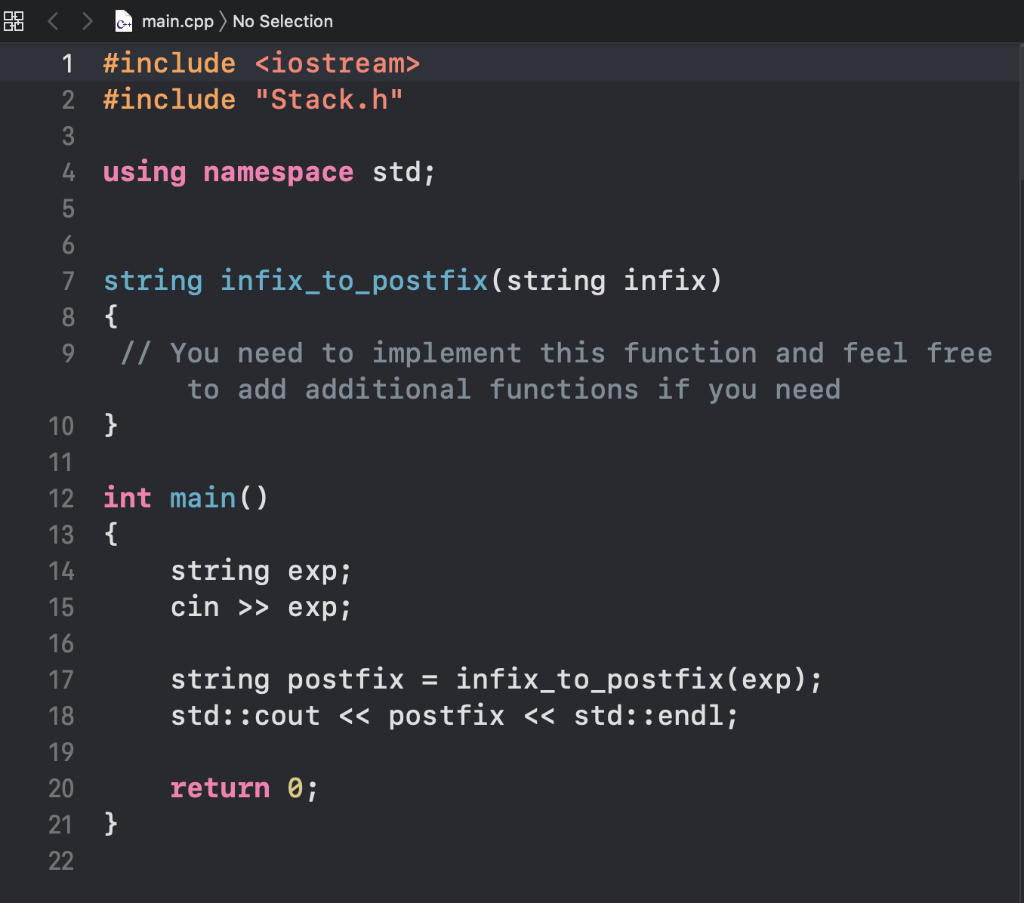Click line number 7 in the gutter
The width and height of the screenshot is (1024, 903).
click(68, 281)
